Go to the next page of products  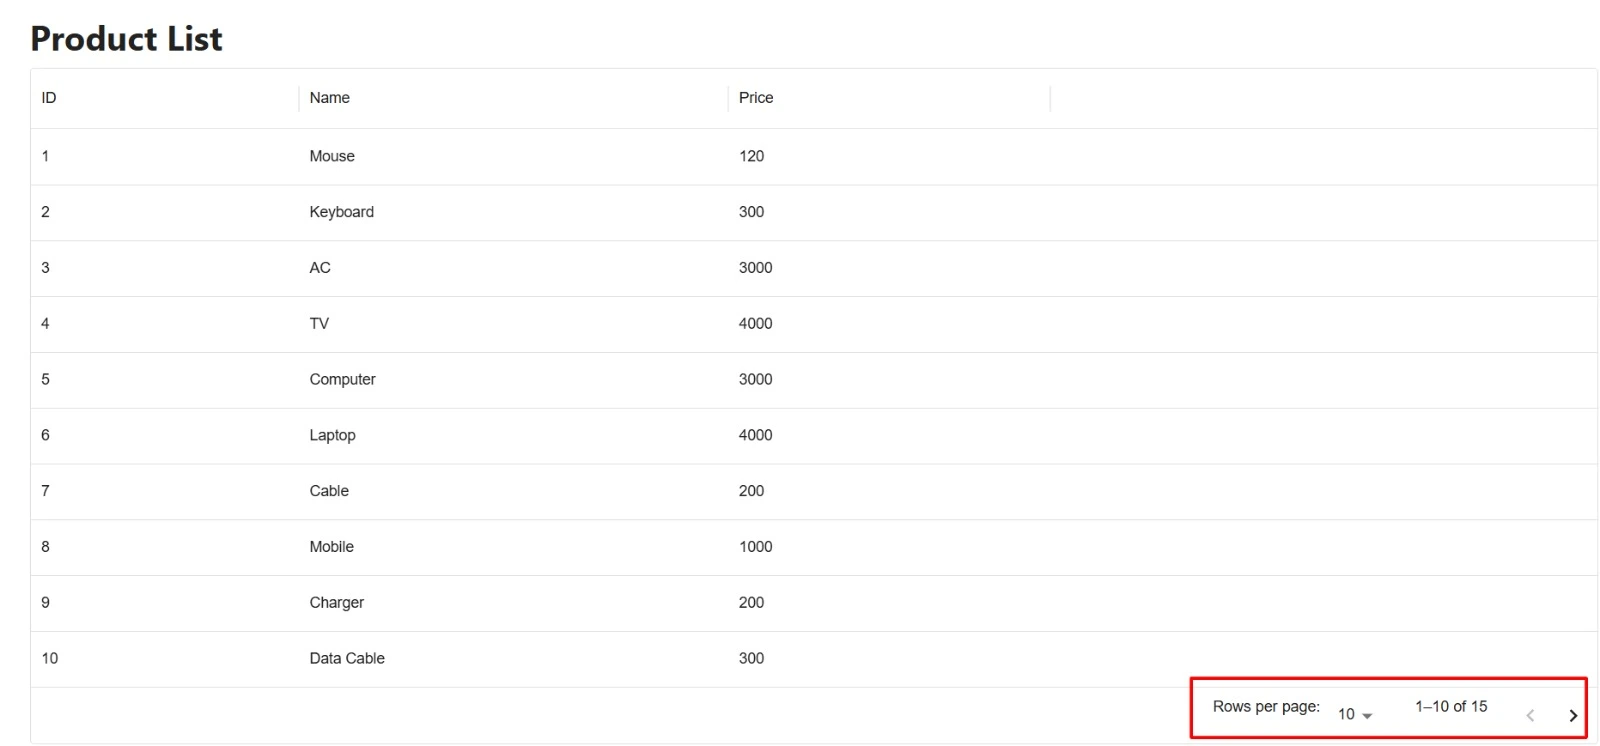(1572, 715)
